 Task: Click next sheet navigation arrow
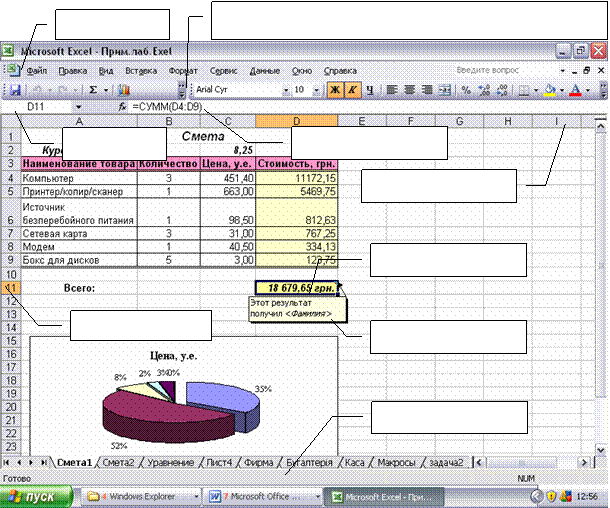31,462
